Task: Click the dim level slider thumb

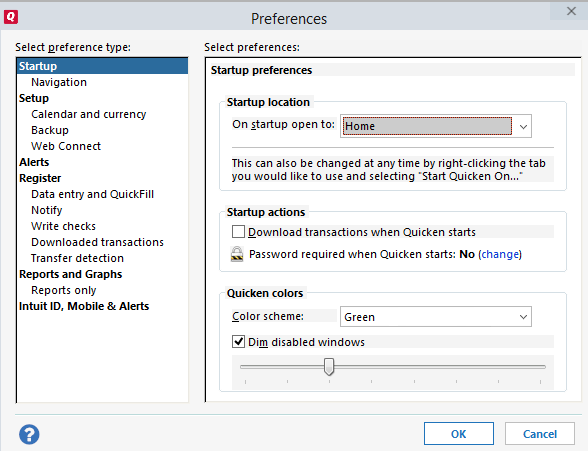Action: click(x=329, y=366)
